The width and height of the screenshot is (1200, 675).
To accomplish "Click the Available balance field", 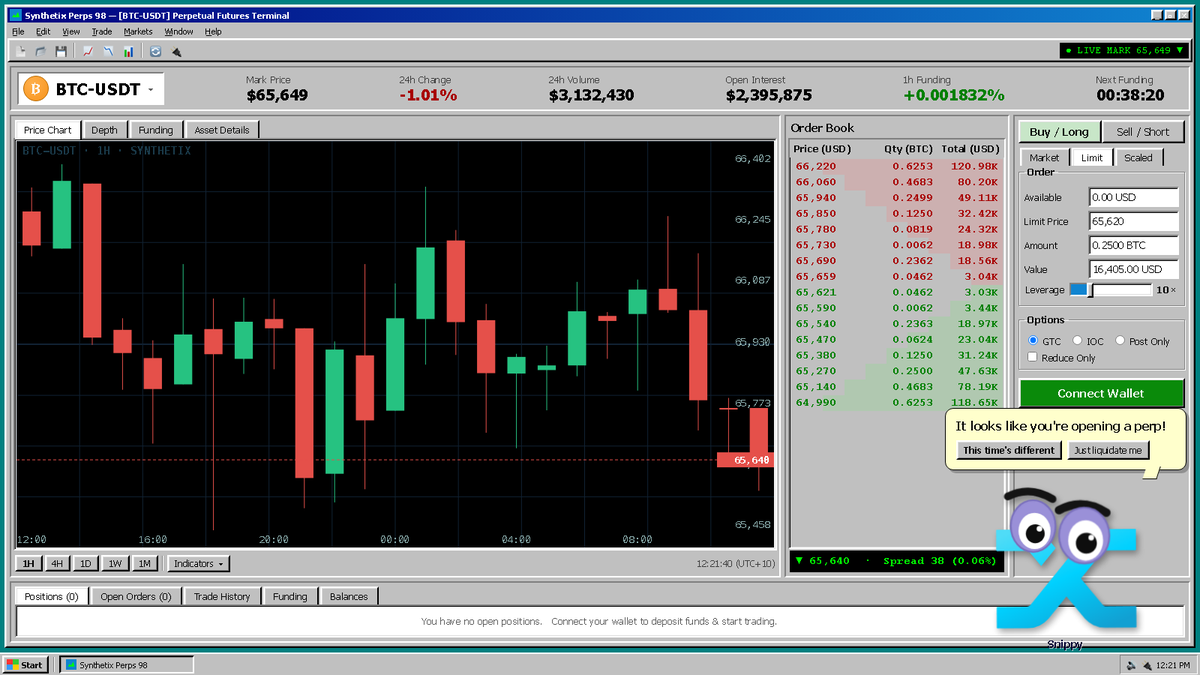I will 1134,197.
